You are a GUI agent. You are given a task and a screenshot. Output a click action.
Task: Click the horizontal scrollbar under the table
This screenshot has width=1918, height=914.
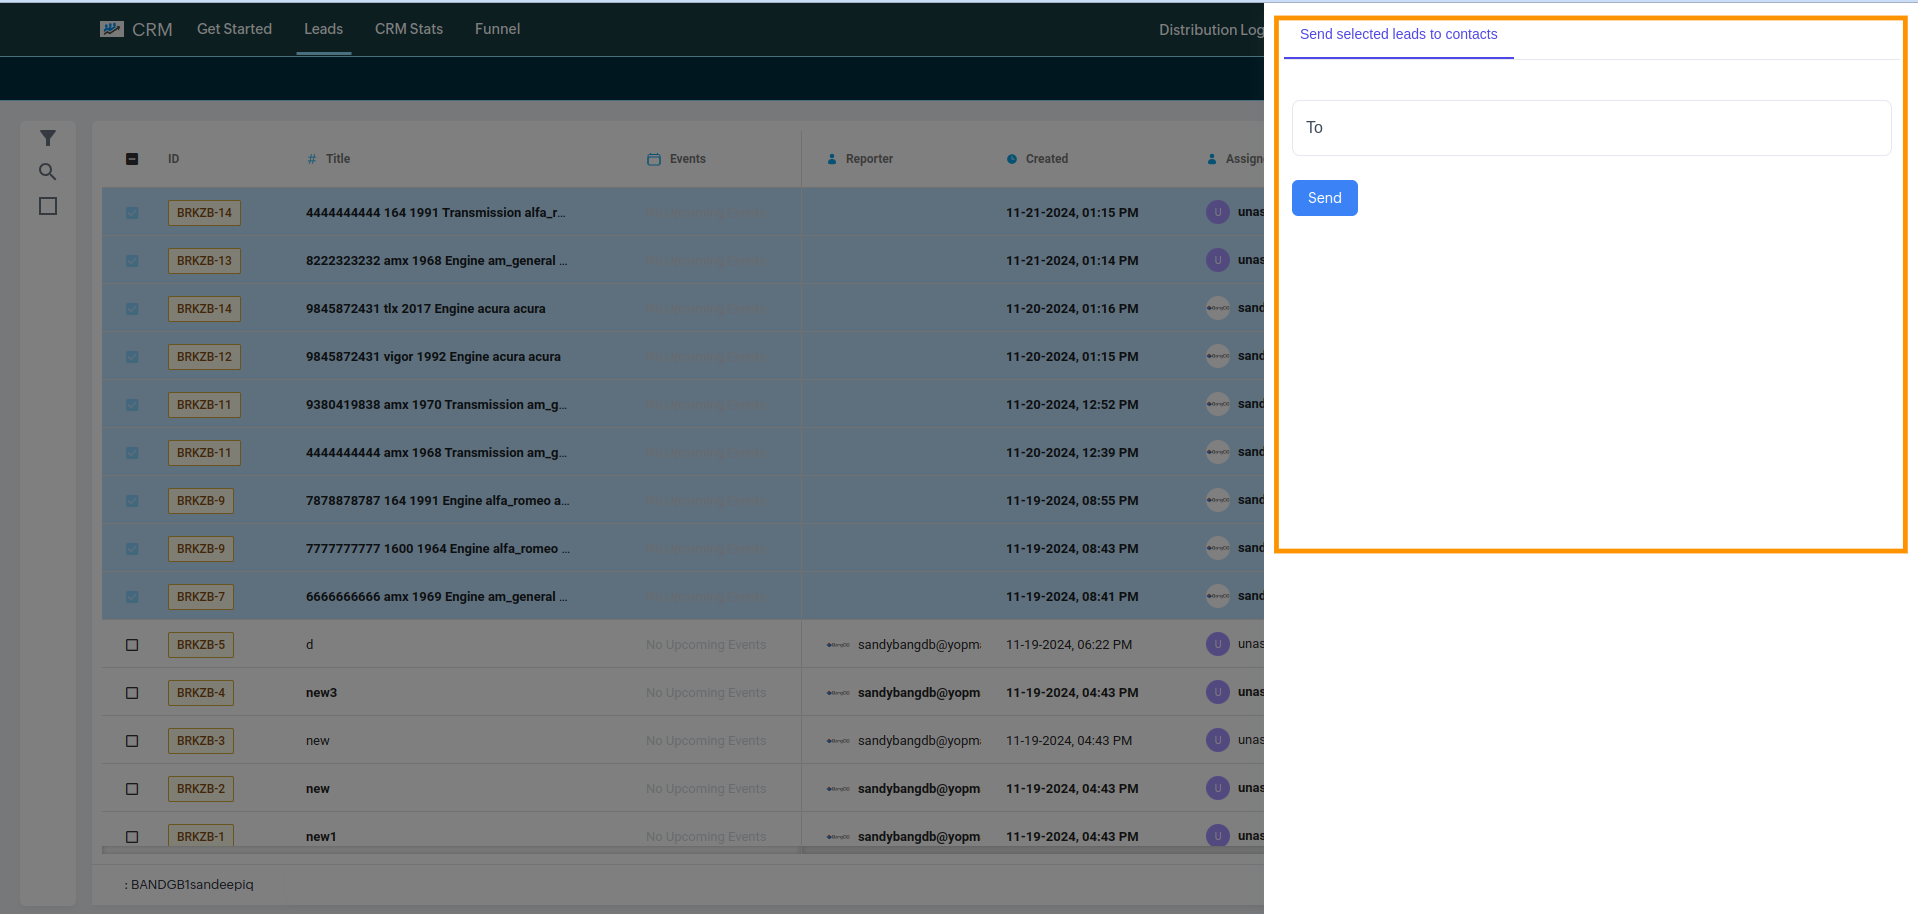[683, 850]
